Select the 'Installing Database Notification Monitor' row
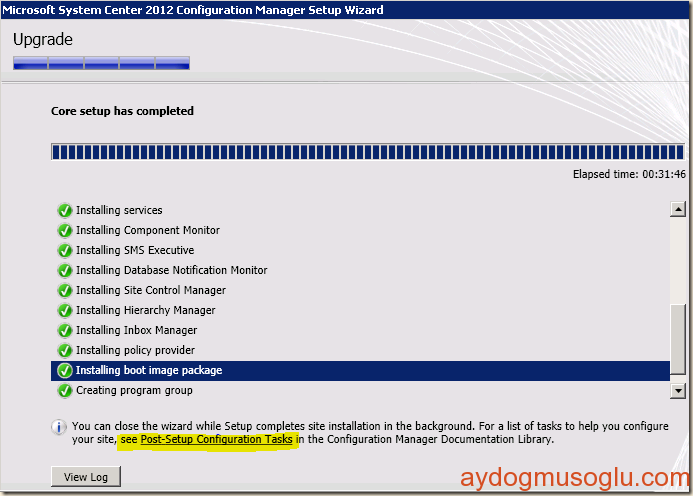Image resolution: width=693 pixels, height=496 pixels. [x=360, y=270]
